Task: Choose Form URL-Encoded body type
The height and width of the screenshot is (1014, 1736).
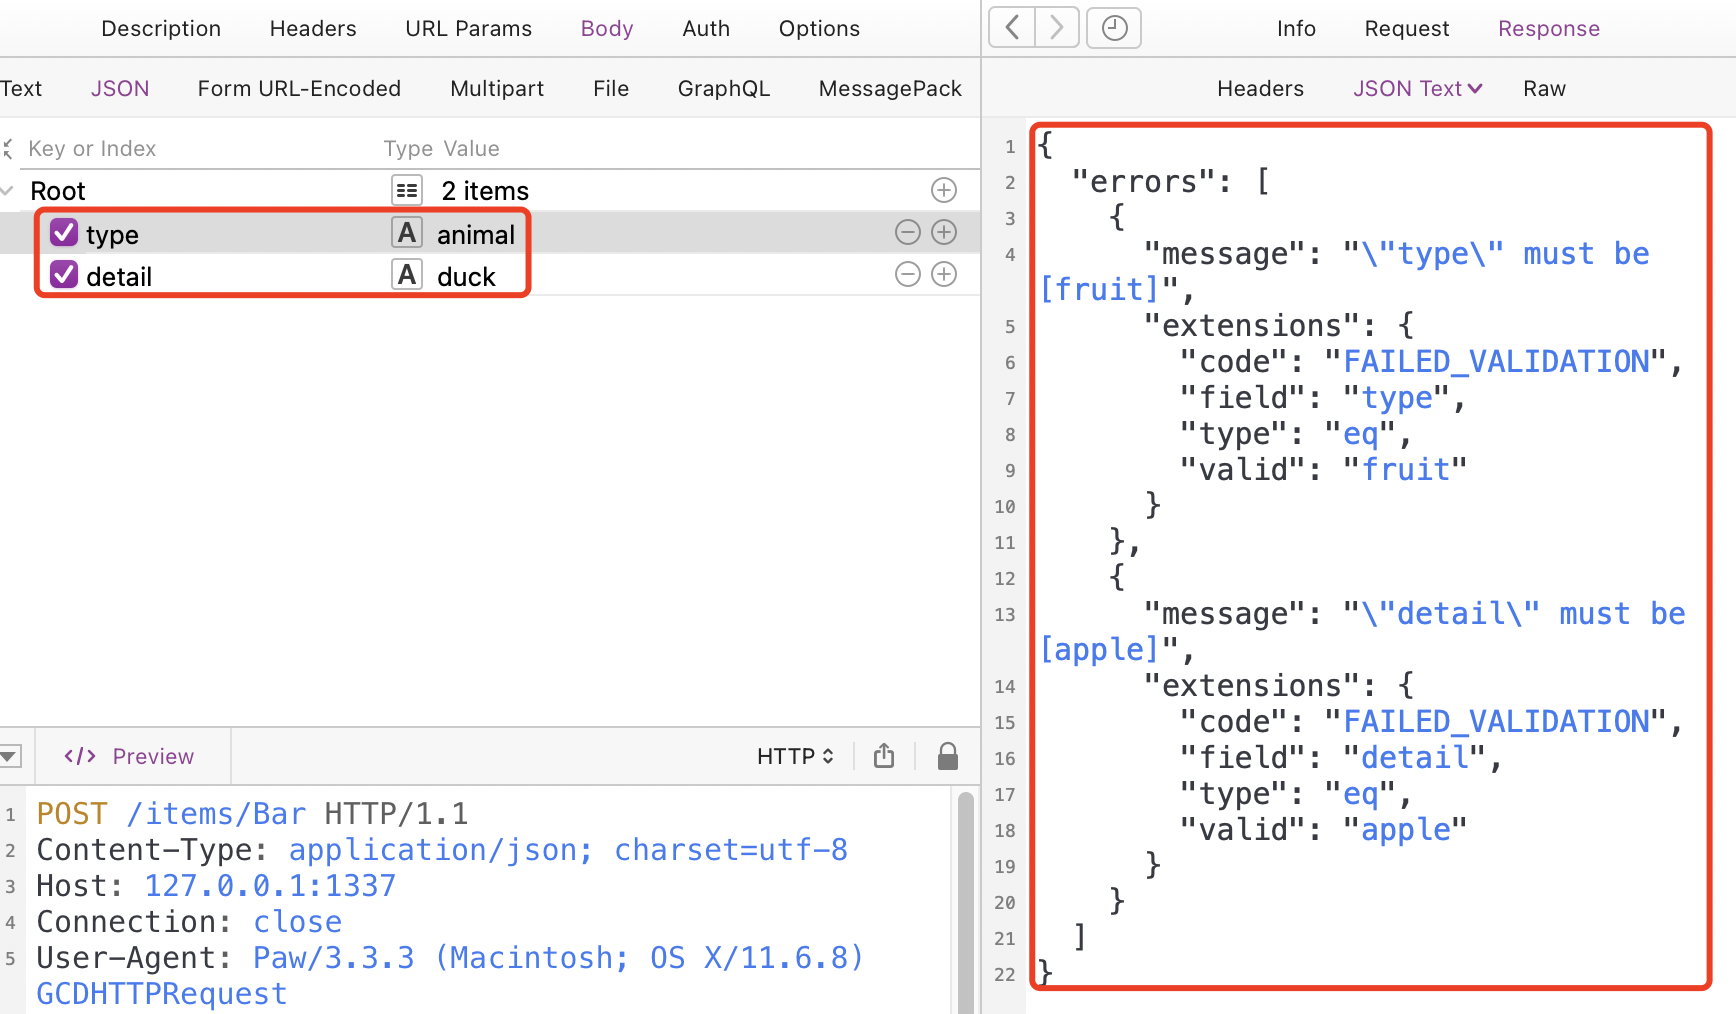Action: coord(299,88)
